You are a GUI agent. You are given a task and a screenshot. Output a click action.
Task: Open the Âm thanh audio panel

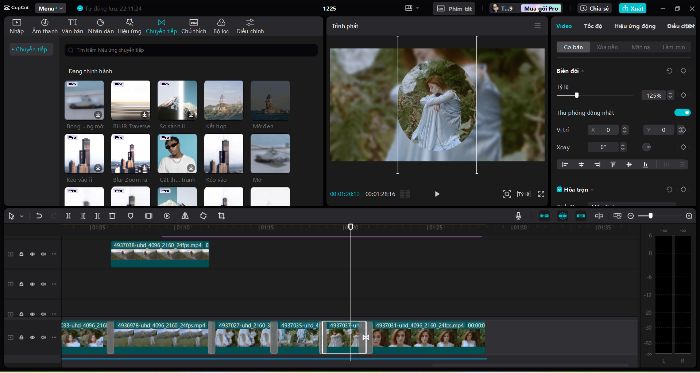click(x=45, y=26)
